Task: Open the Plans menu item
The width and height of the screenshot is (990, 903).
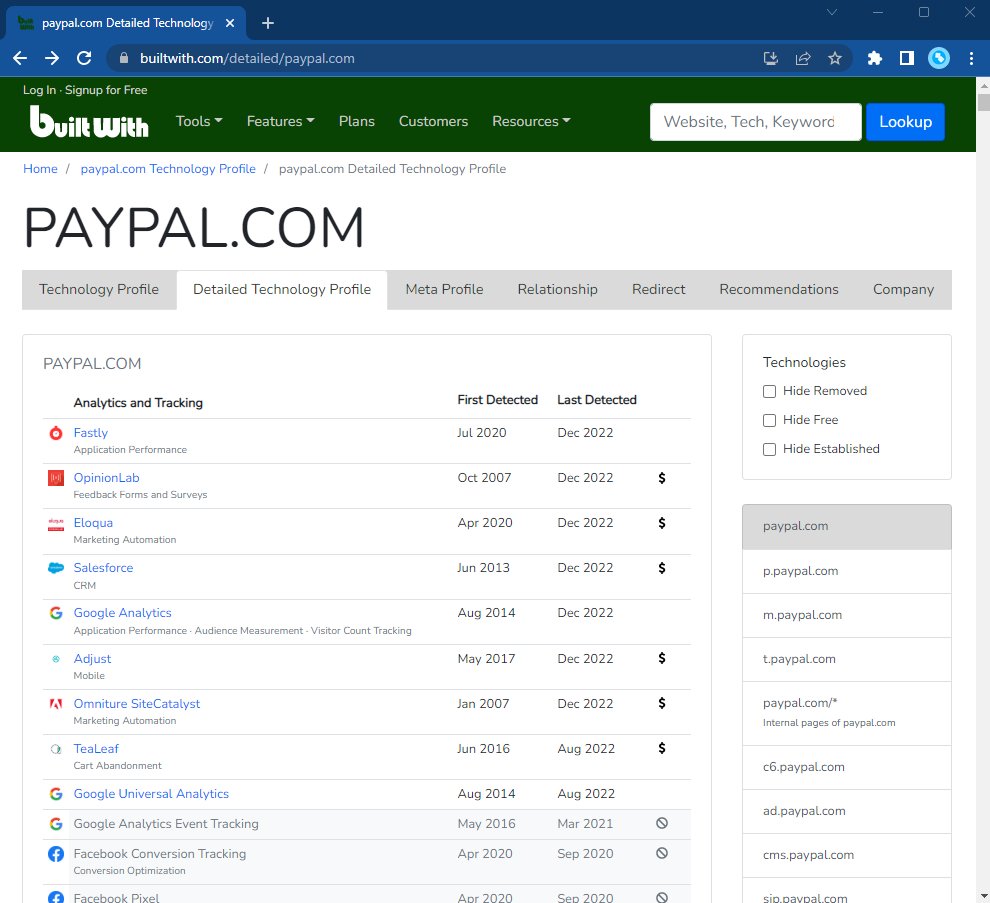Action: (357, 121)
